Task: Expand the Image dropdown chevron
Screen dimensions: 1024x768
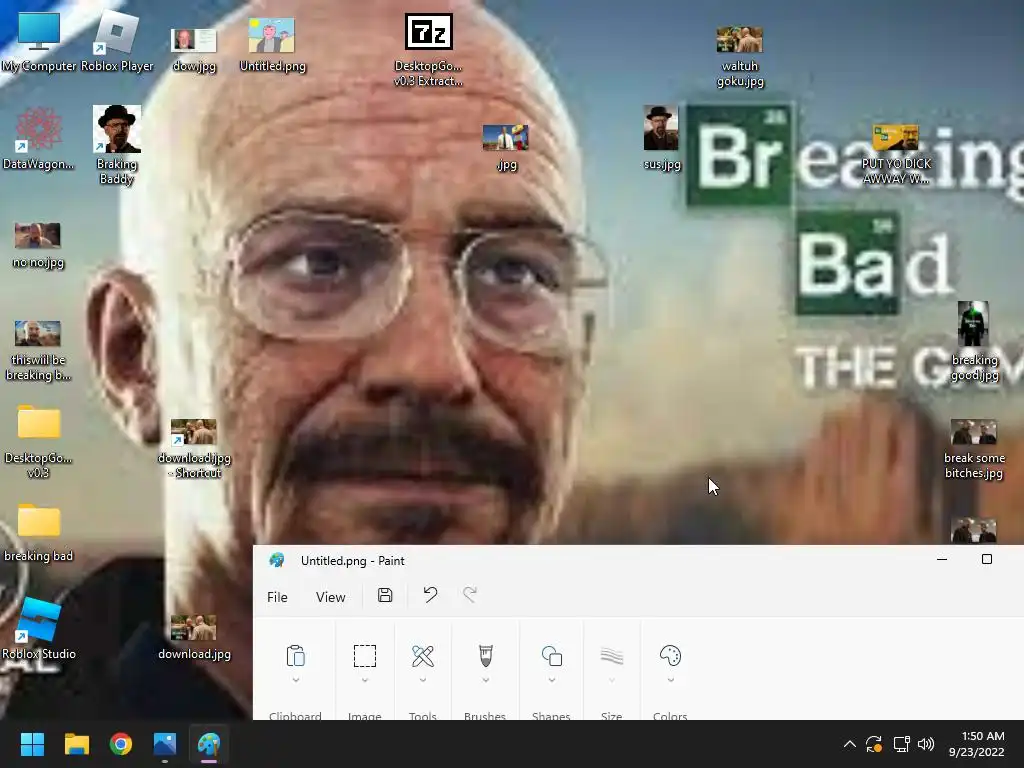Action: [x=364, y=680]
